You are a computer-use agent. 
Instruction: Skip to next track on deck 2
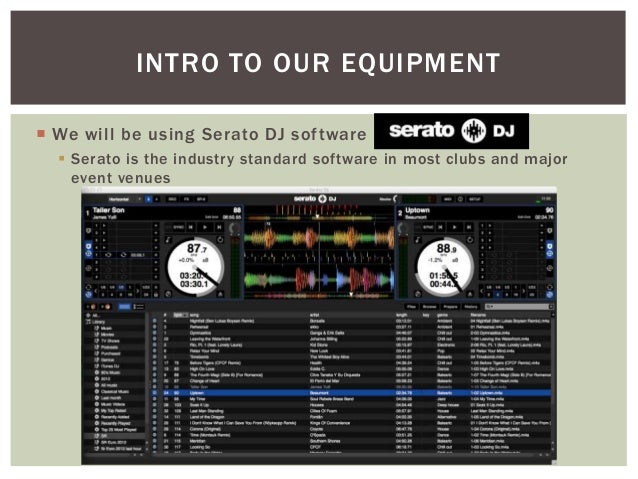click(469, 227)
